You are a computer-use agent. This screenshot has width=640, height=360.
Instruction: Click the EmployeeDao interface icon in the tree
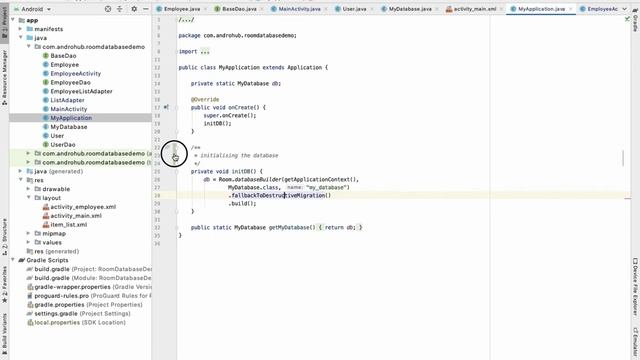tap(46, 82)
